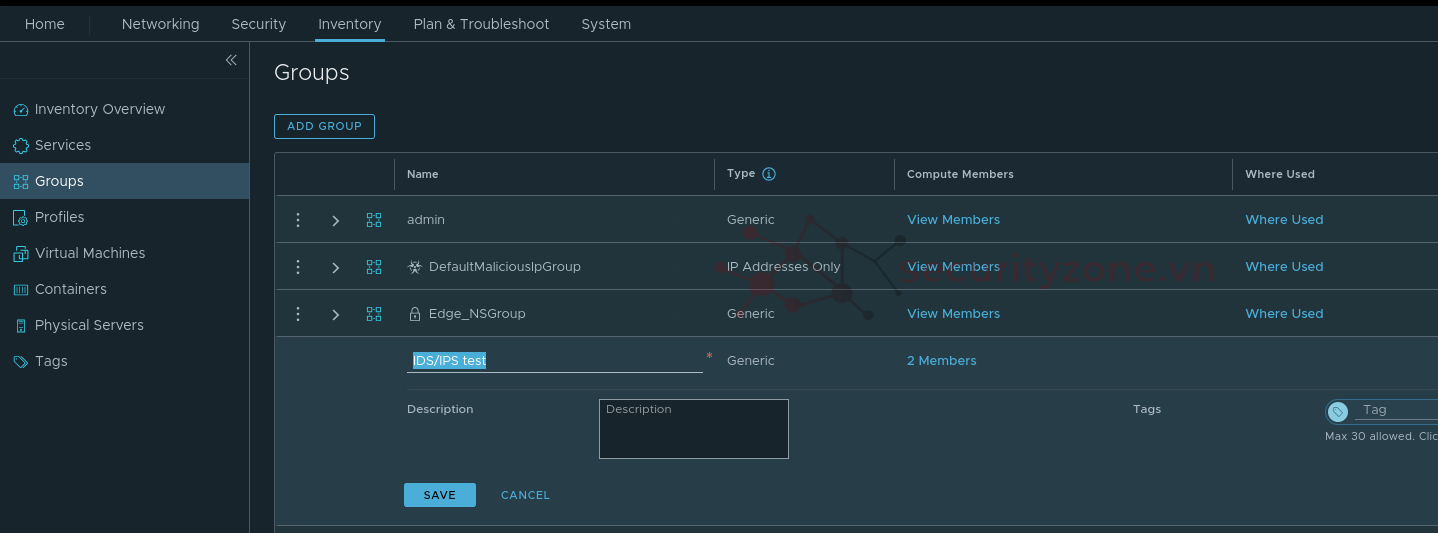Collapse the left sidebar with double-chevron icon
The image size is (1438, 533).
231,60
